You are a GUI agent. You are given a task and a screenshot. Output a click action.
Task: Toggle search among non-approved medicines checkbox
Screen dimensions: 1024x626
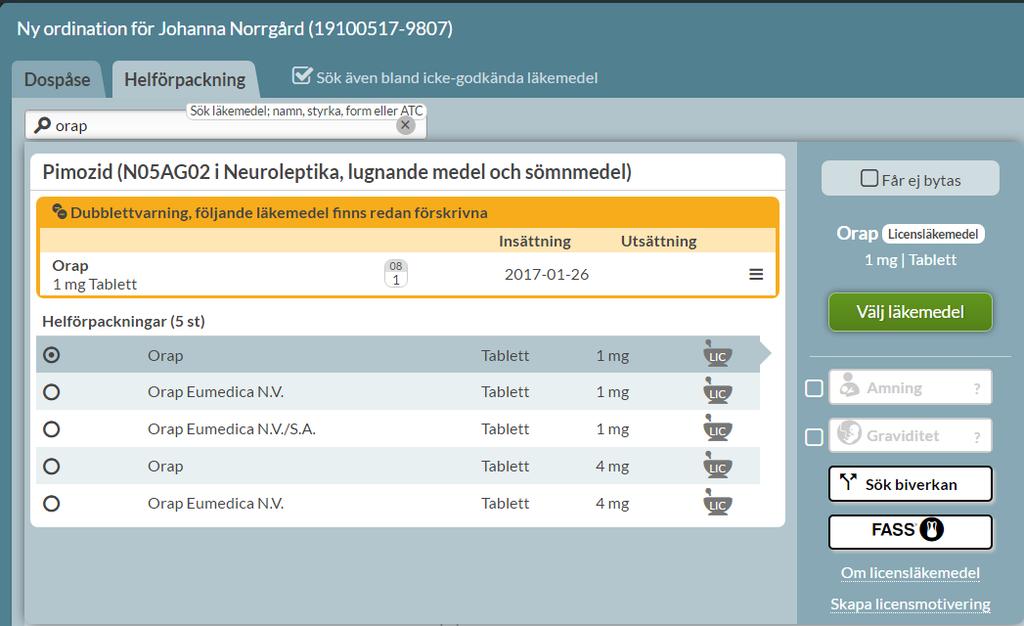302,76
